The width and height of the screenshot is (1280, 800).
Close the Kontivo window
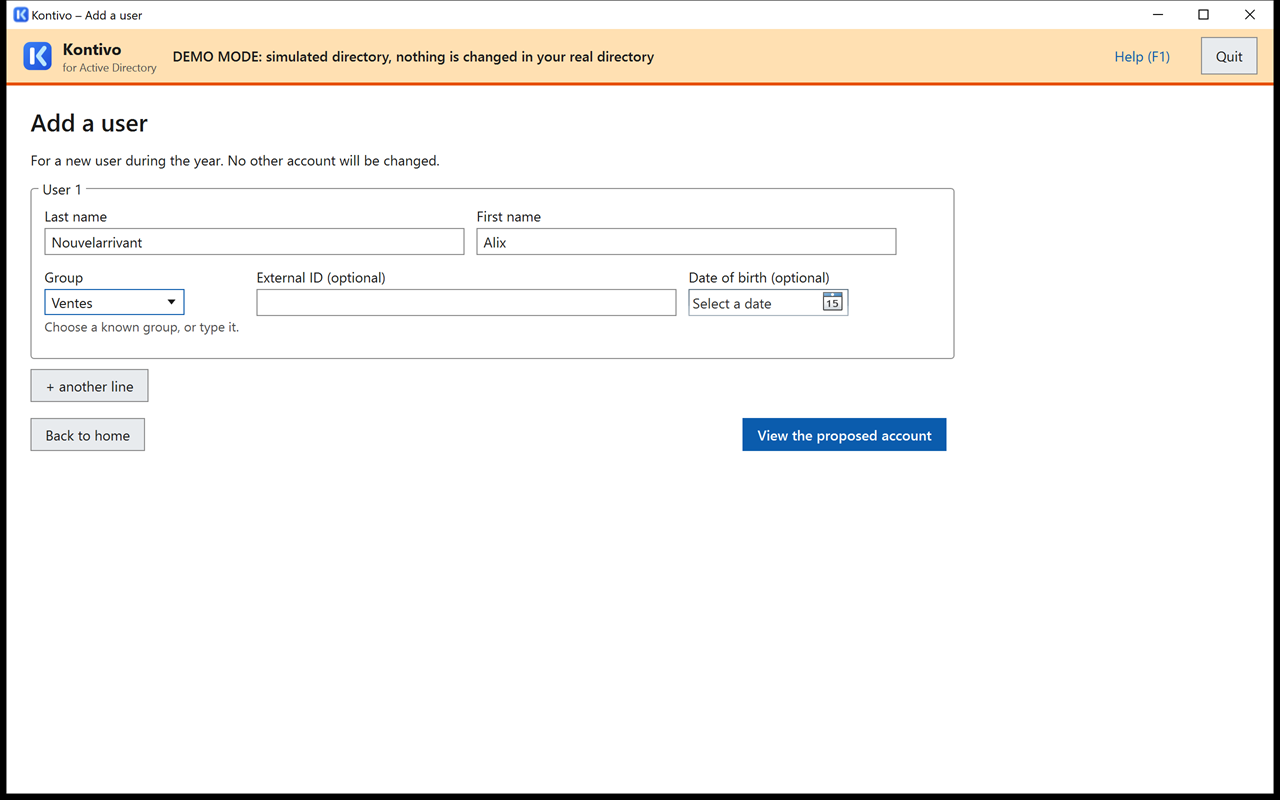click(1250, 15)
